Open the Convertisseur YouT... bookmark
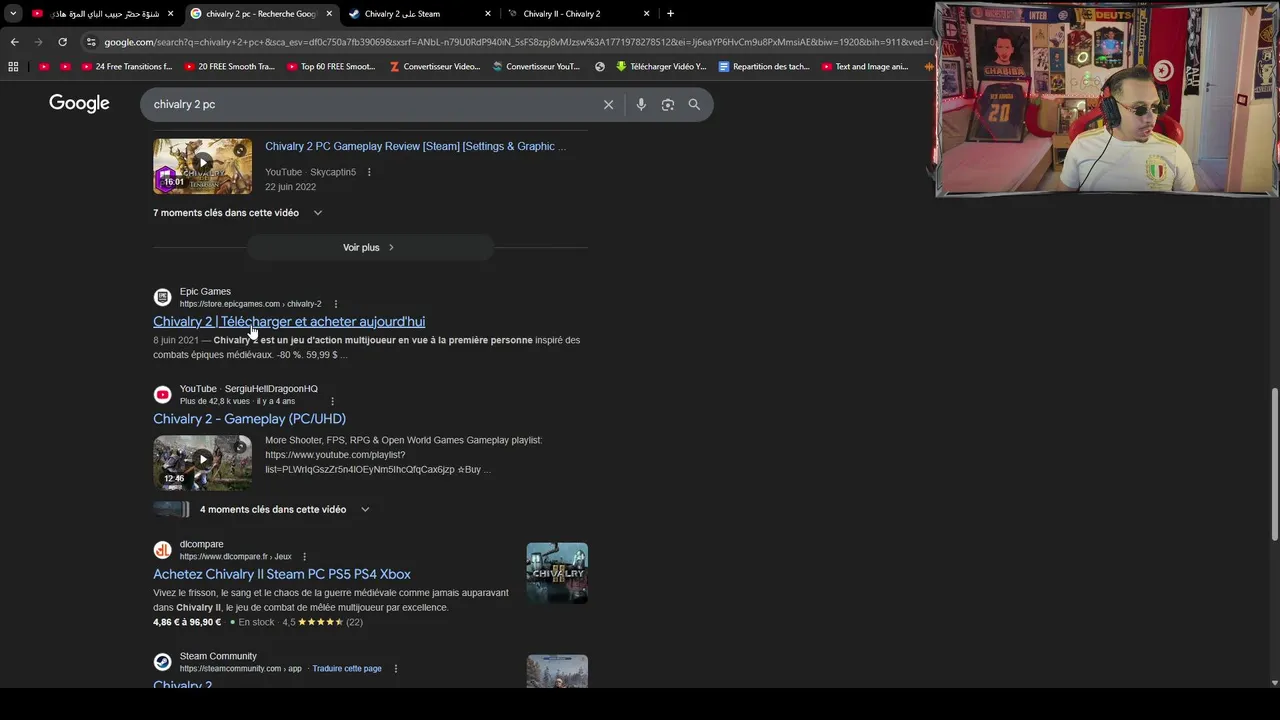This screenshot has height=720, width=1280. [537, 67]
